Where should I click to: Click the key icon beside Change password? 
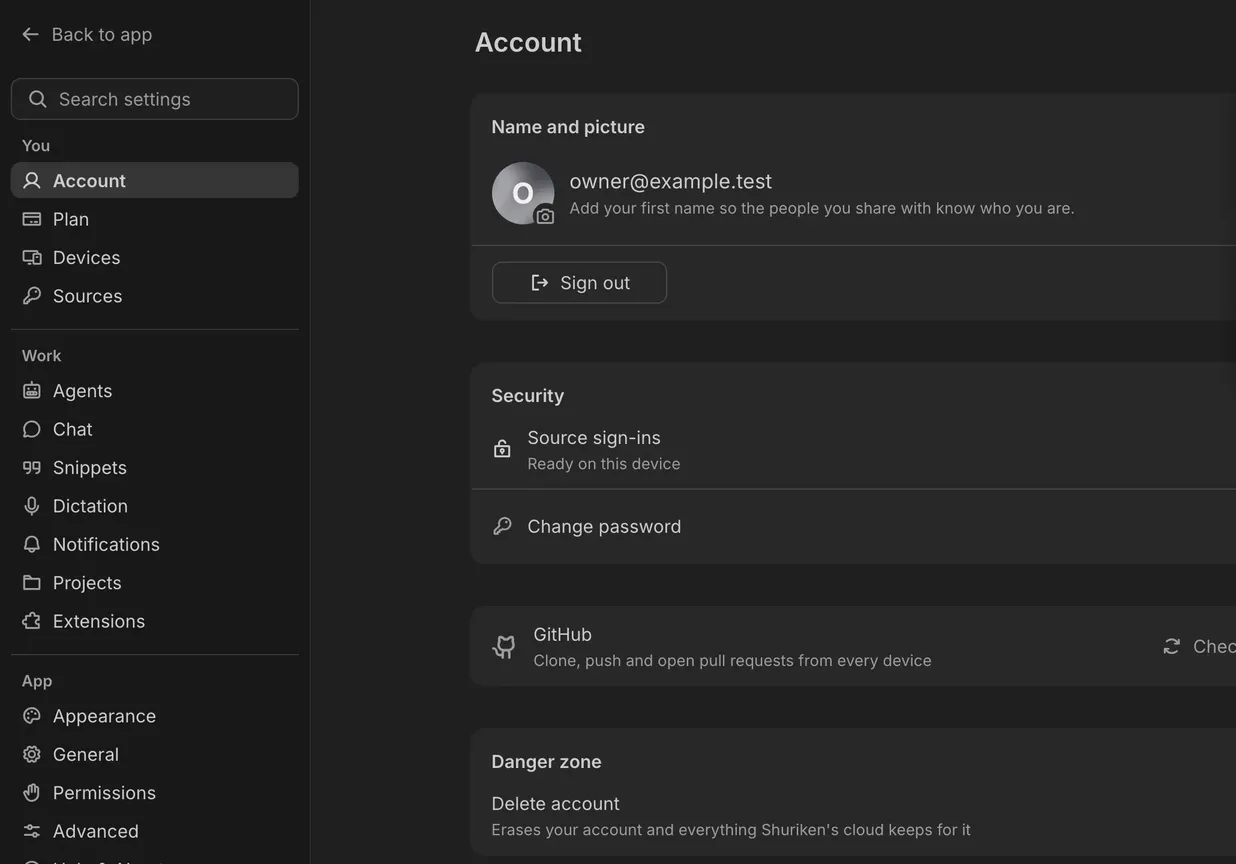pos(502,526)
